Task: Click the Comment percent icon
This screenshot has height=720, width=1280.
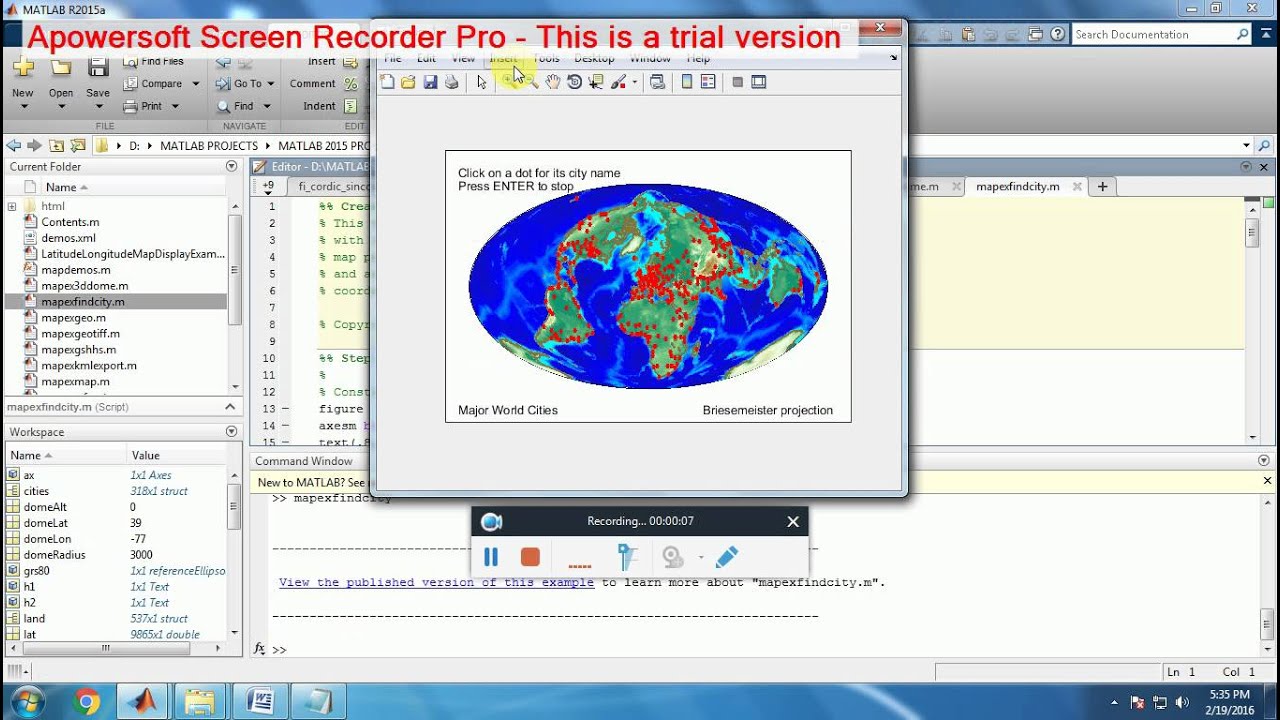Action: (351, 84)
